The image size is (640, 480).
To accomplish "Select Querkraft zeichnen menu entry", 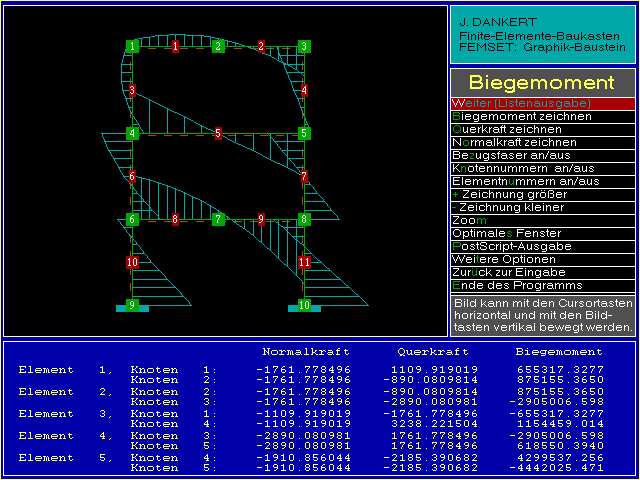I will pyautogui.click(x=543, y=129).
